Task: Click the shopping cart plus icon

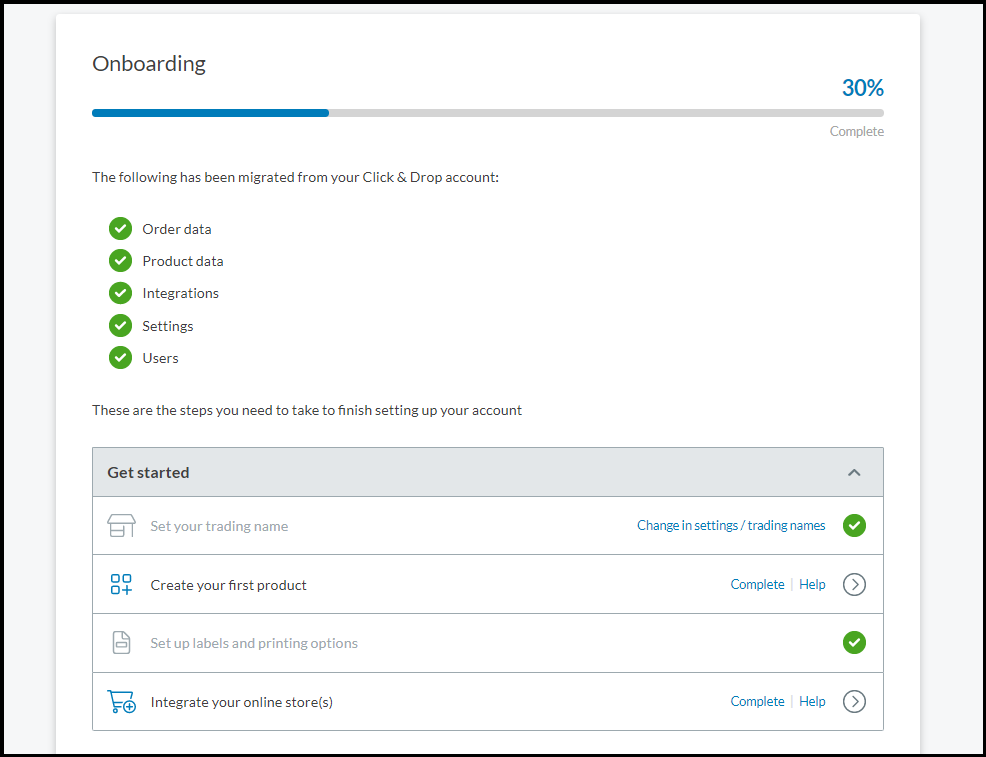Action: tap(121, 701)
